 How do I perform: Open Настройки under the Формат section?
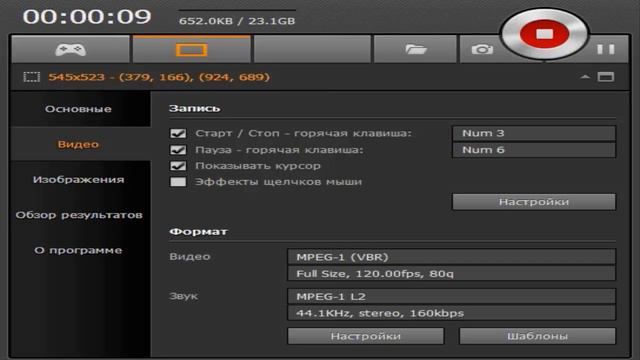(366, 336)
